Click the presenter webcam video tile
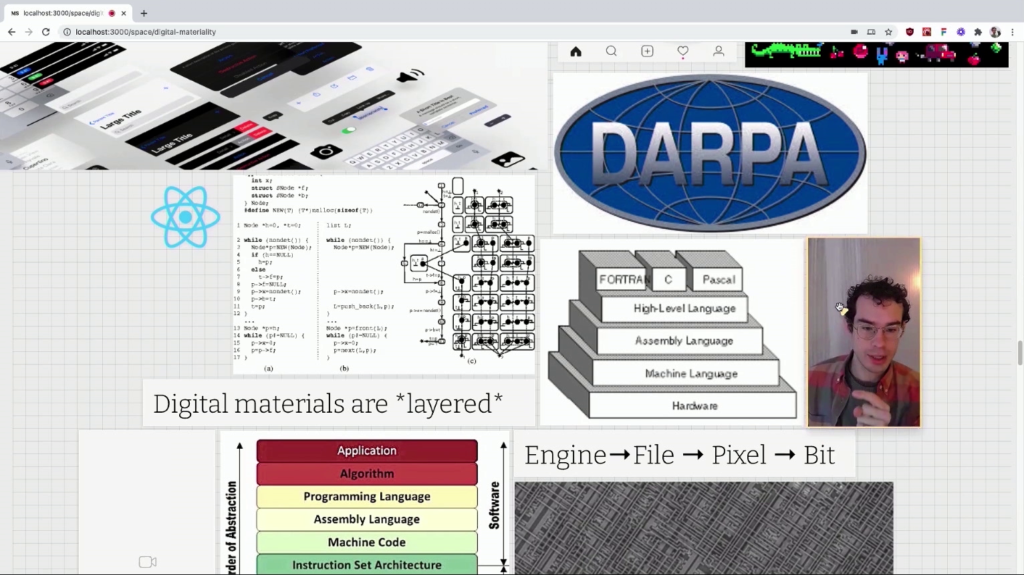1024x575 pixels. [x=864, y=332]
